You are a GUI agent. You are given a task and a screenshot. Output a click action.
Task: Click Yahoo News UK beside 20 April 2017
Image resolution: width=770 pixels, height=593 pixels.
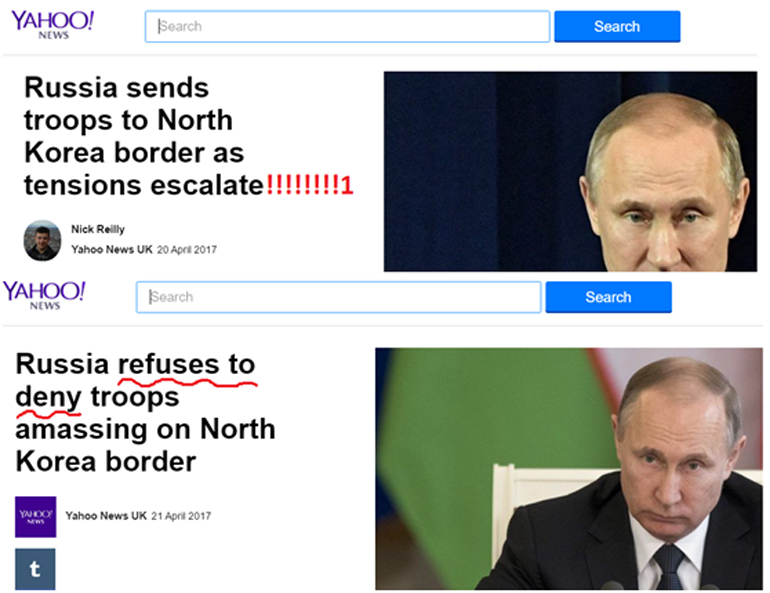[112, 249]
